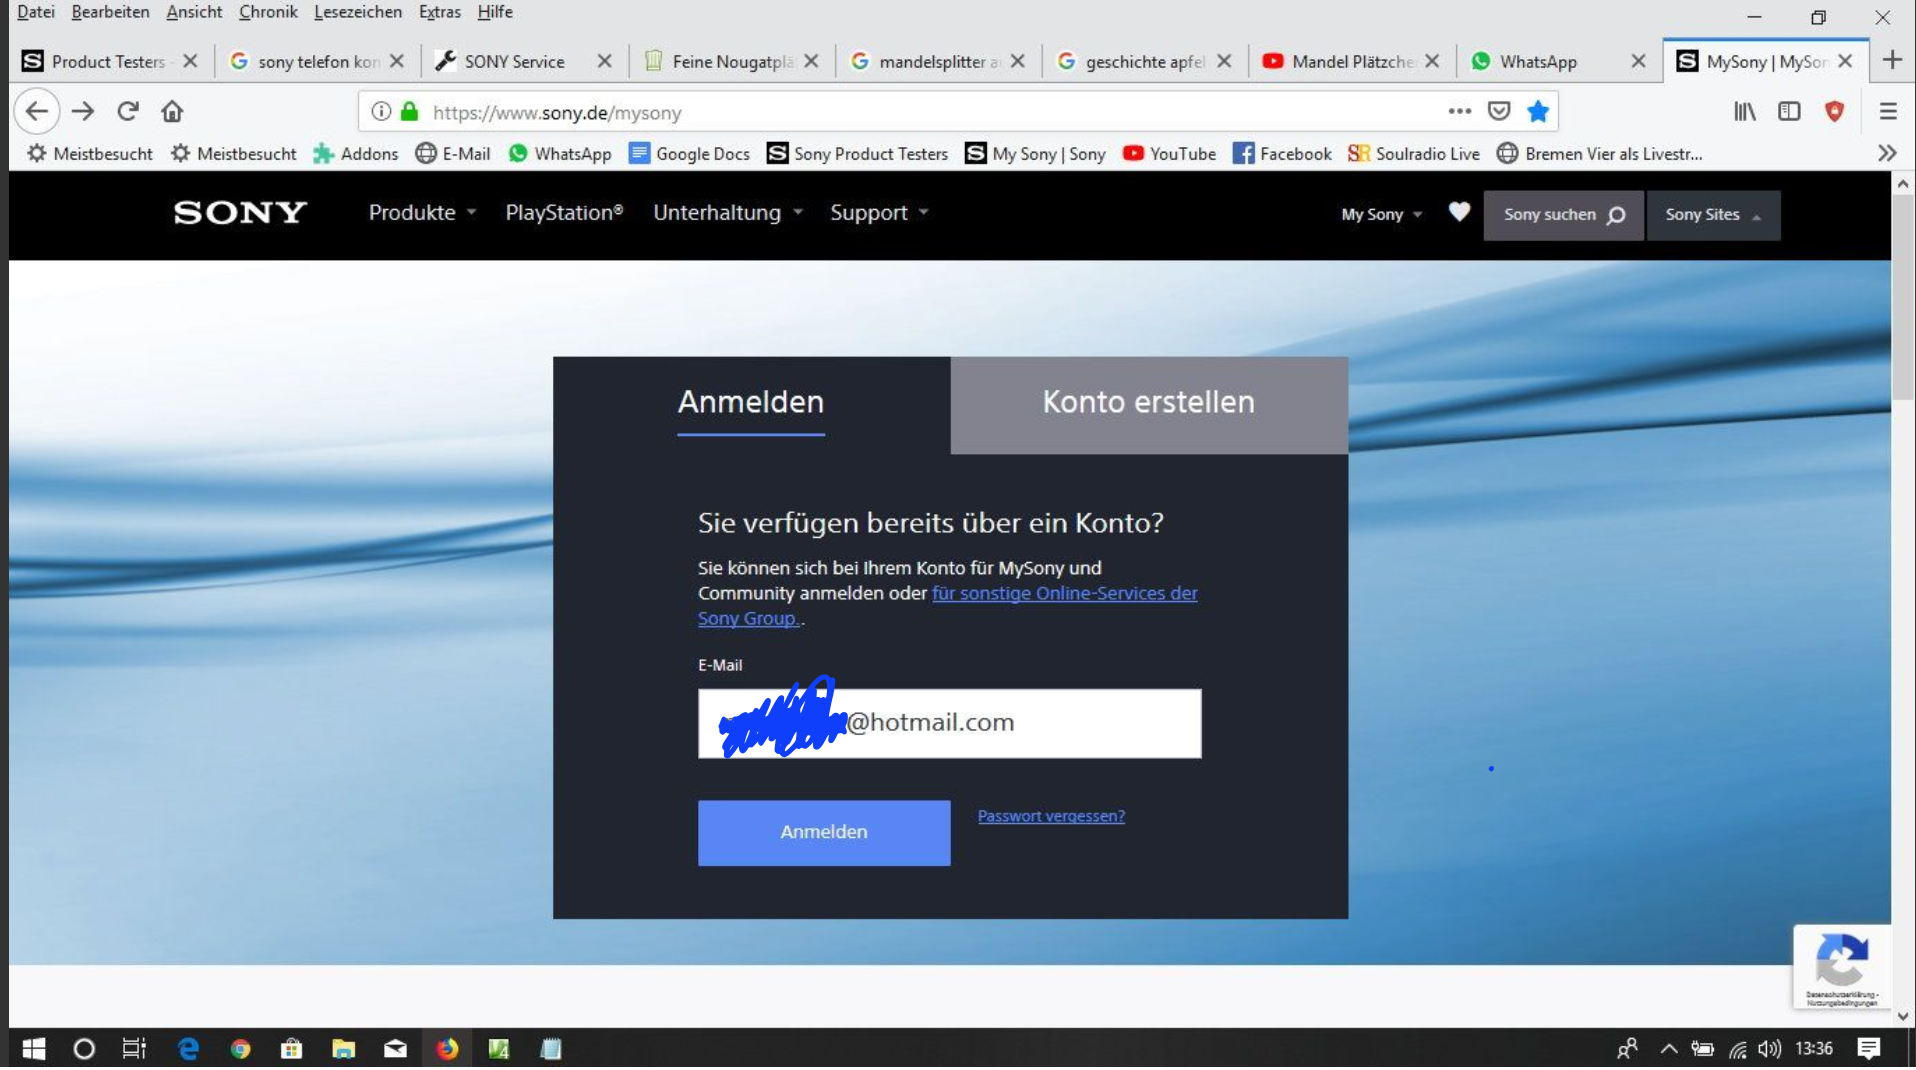
Task: Open Google Docs bookmark
Action: tap(689, 153)
